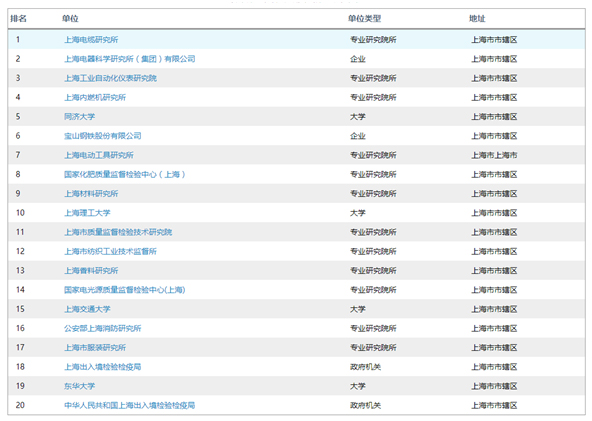Click the 上海市服装研究所 link
Screen dimensions: 592x421
(95, 348)
